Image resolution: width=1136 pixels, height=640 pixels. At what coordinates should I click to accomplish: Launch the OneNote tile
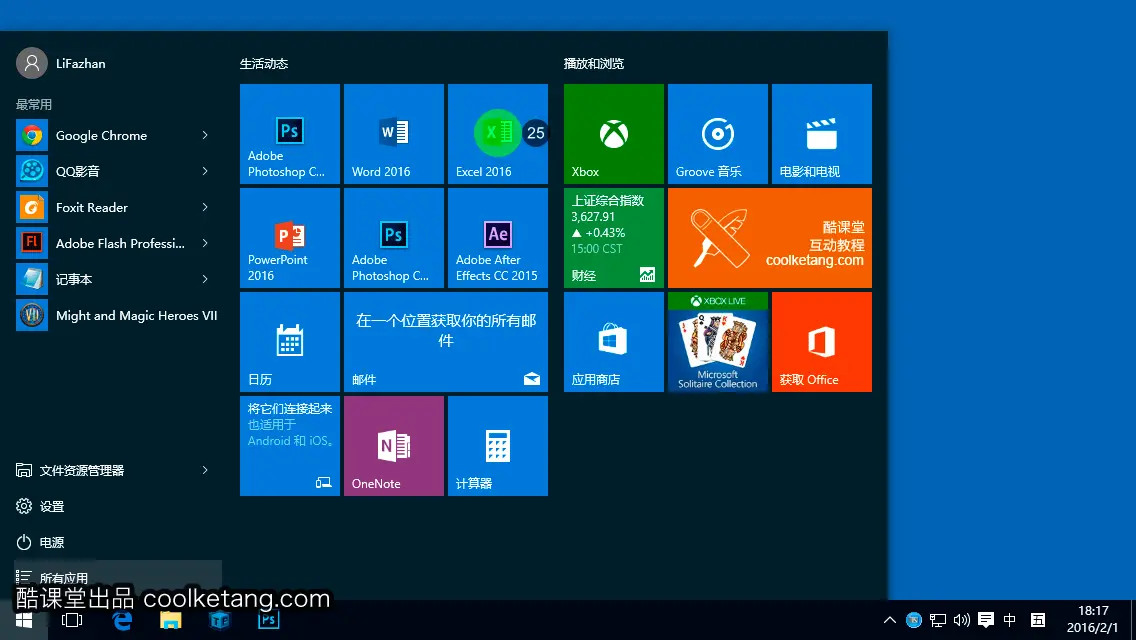click(393, 446)
